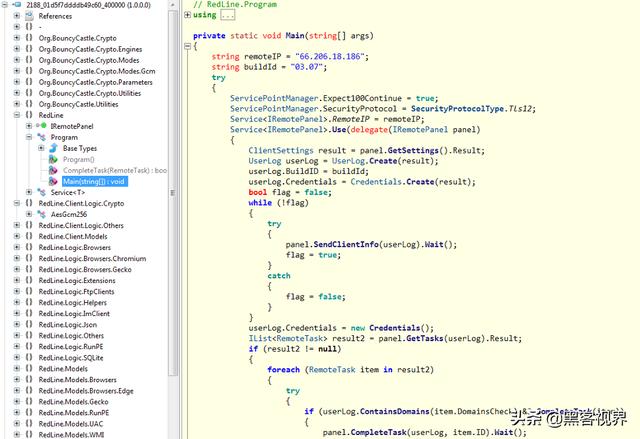Click the assembly icon at the tree root
Screen dimensions: 640x439
pos(16,5)
